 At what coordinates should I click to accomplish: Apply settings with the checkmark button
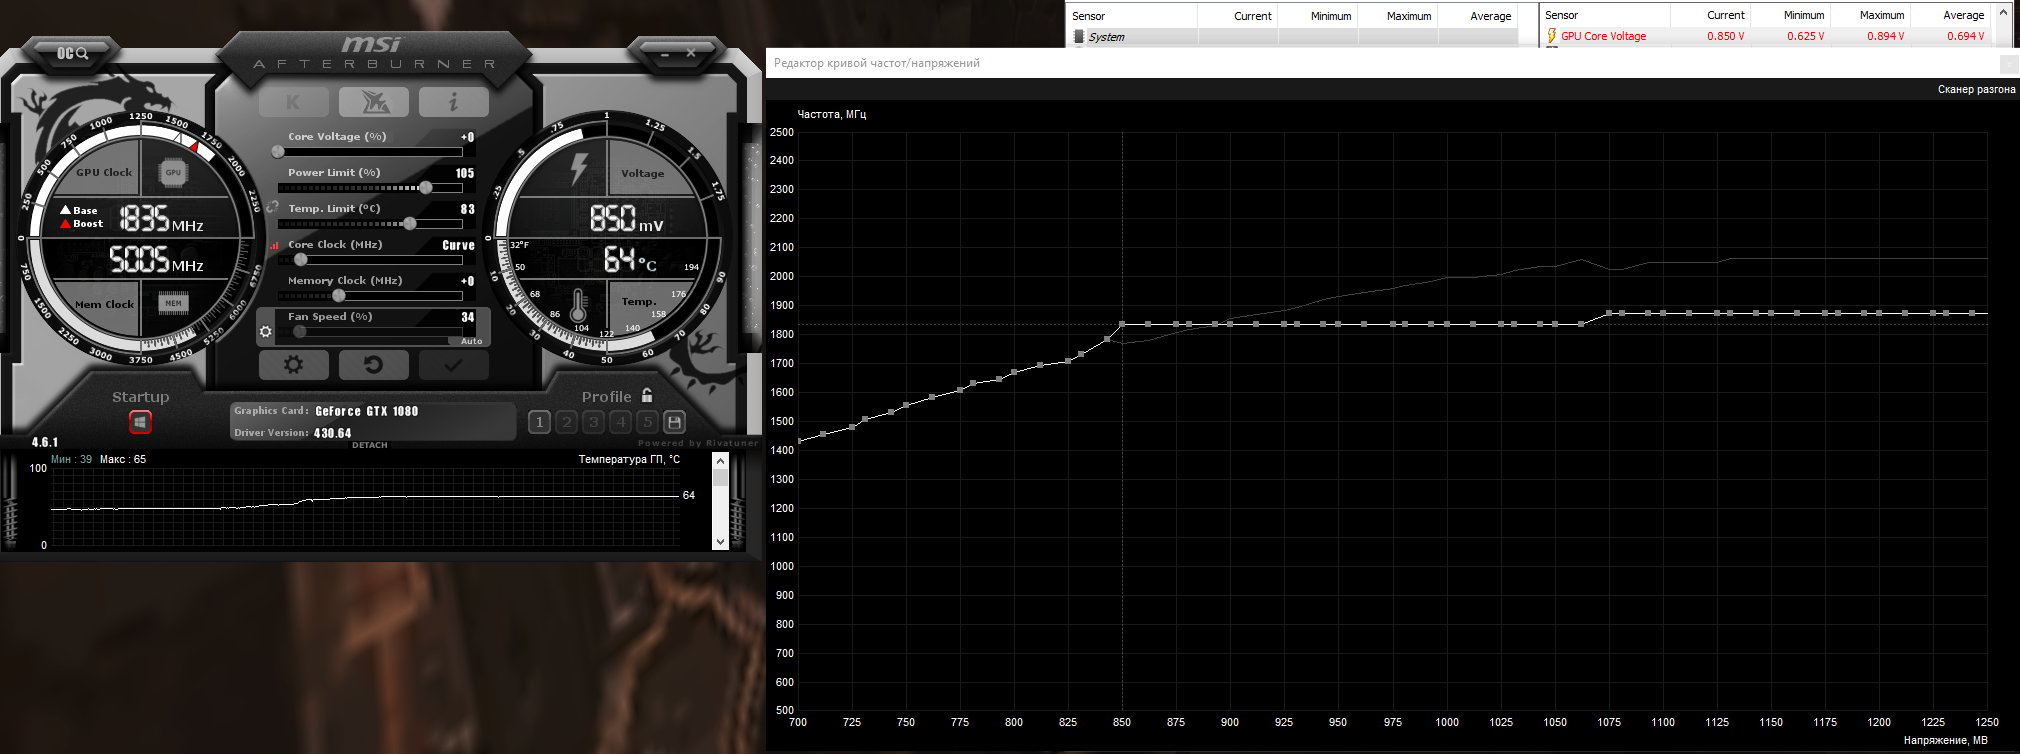(453, 365)
